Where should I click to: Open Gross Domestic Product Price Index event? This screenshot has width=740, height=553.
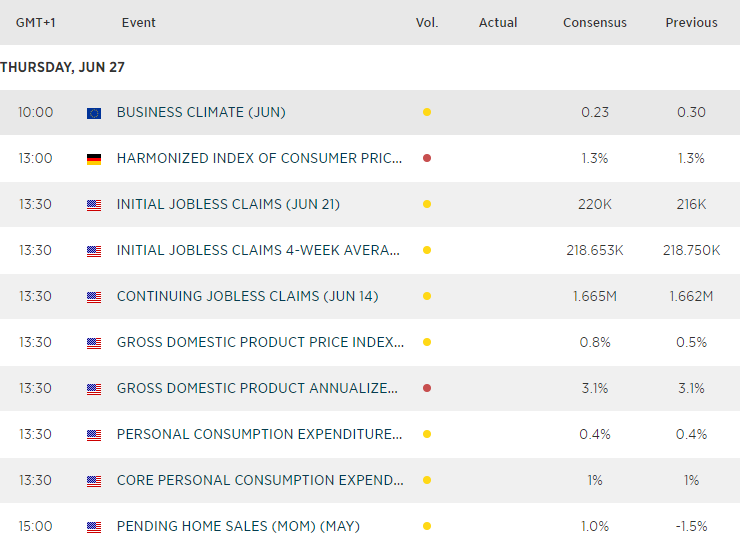tap(260, 342)
